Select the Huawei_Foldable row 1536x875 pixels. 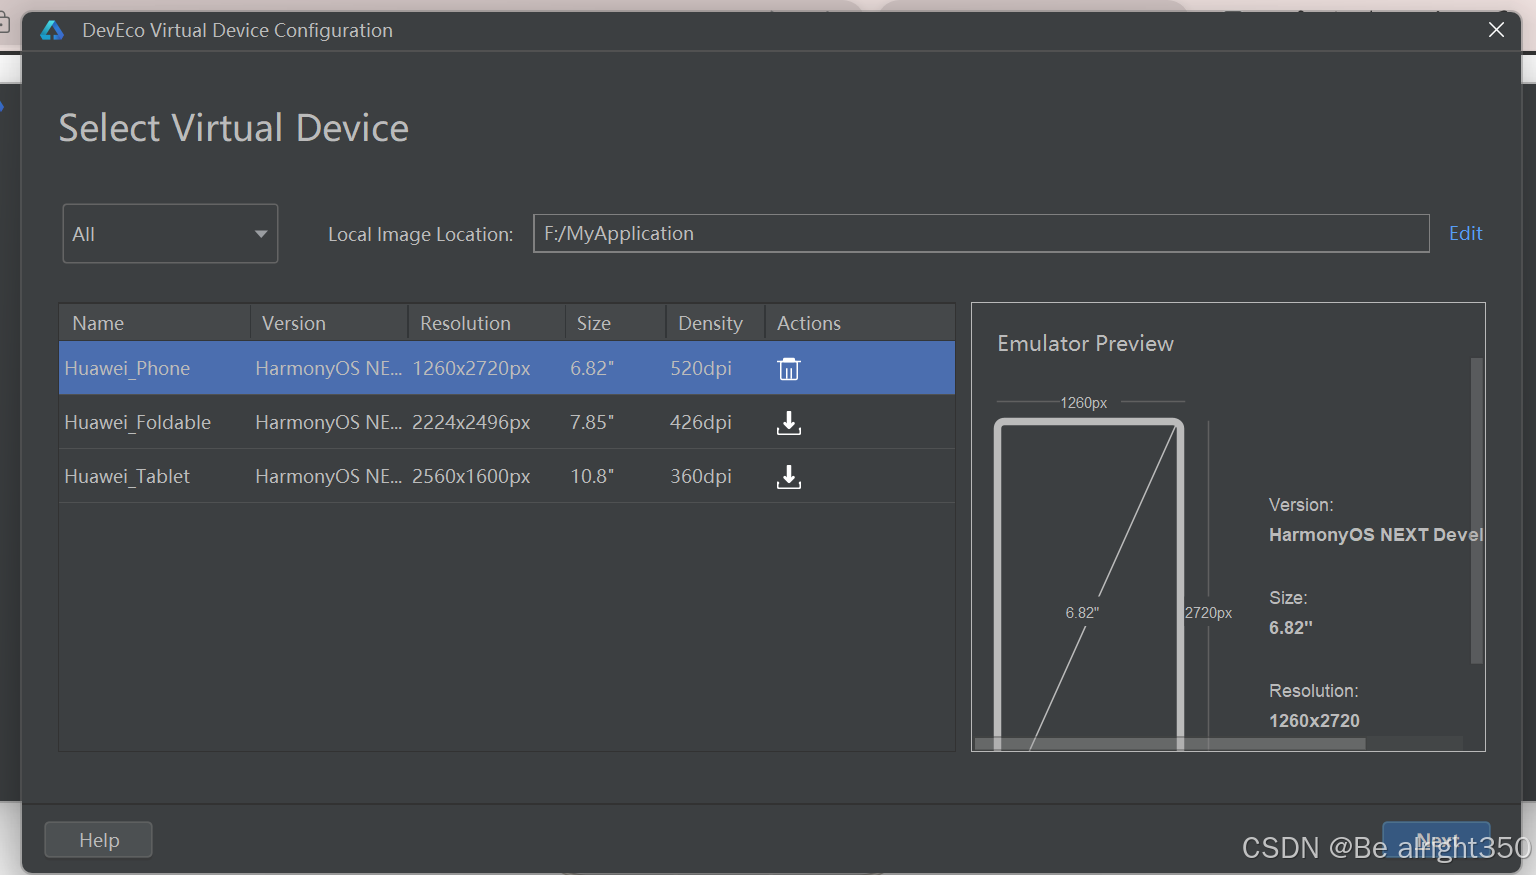pos(507,422)
